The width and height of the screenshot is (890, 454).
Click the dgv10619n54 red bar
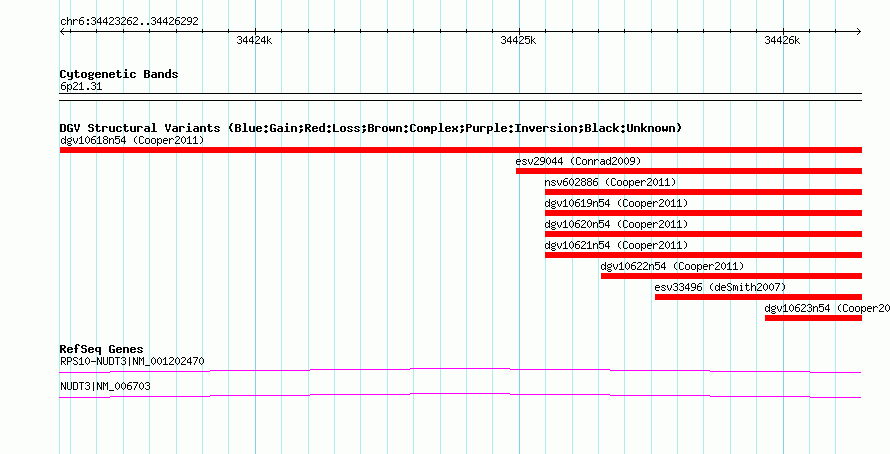tap(703, 213)
